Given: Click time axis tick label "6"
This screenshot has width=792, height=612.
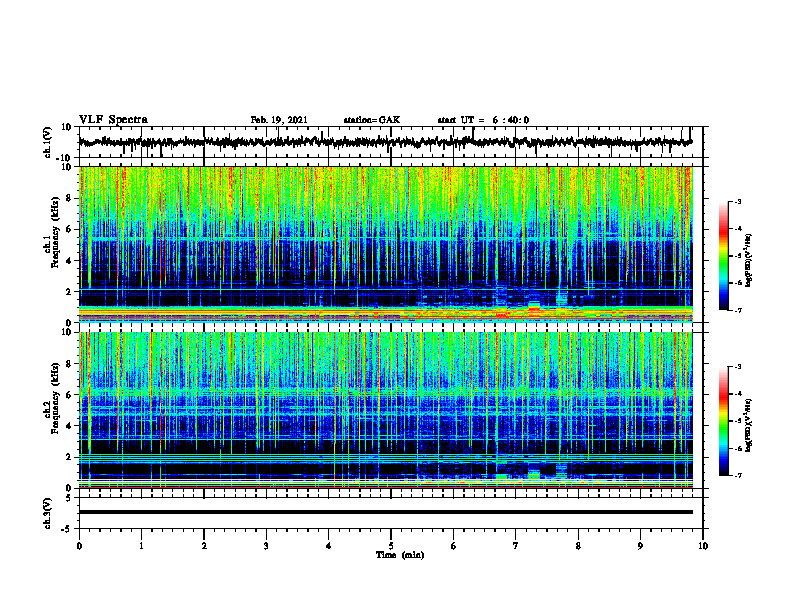Looking at the screenshot, I should [x=454, y=546].
